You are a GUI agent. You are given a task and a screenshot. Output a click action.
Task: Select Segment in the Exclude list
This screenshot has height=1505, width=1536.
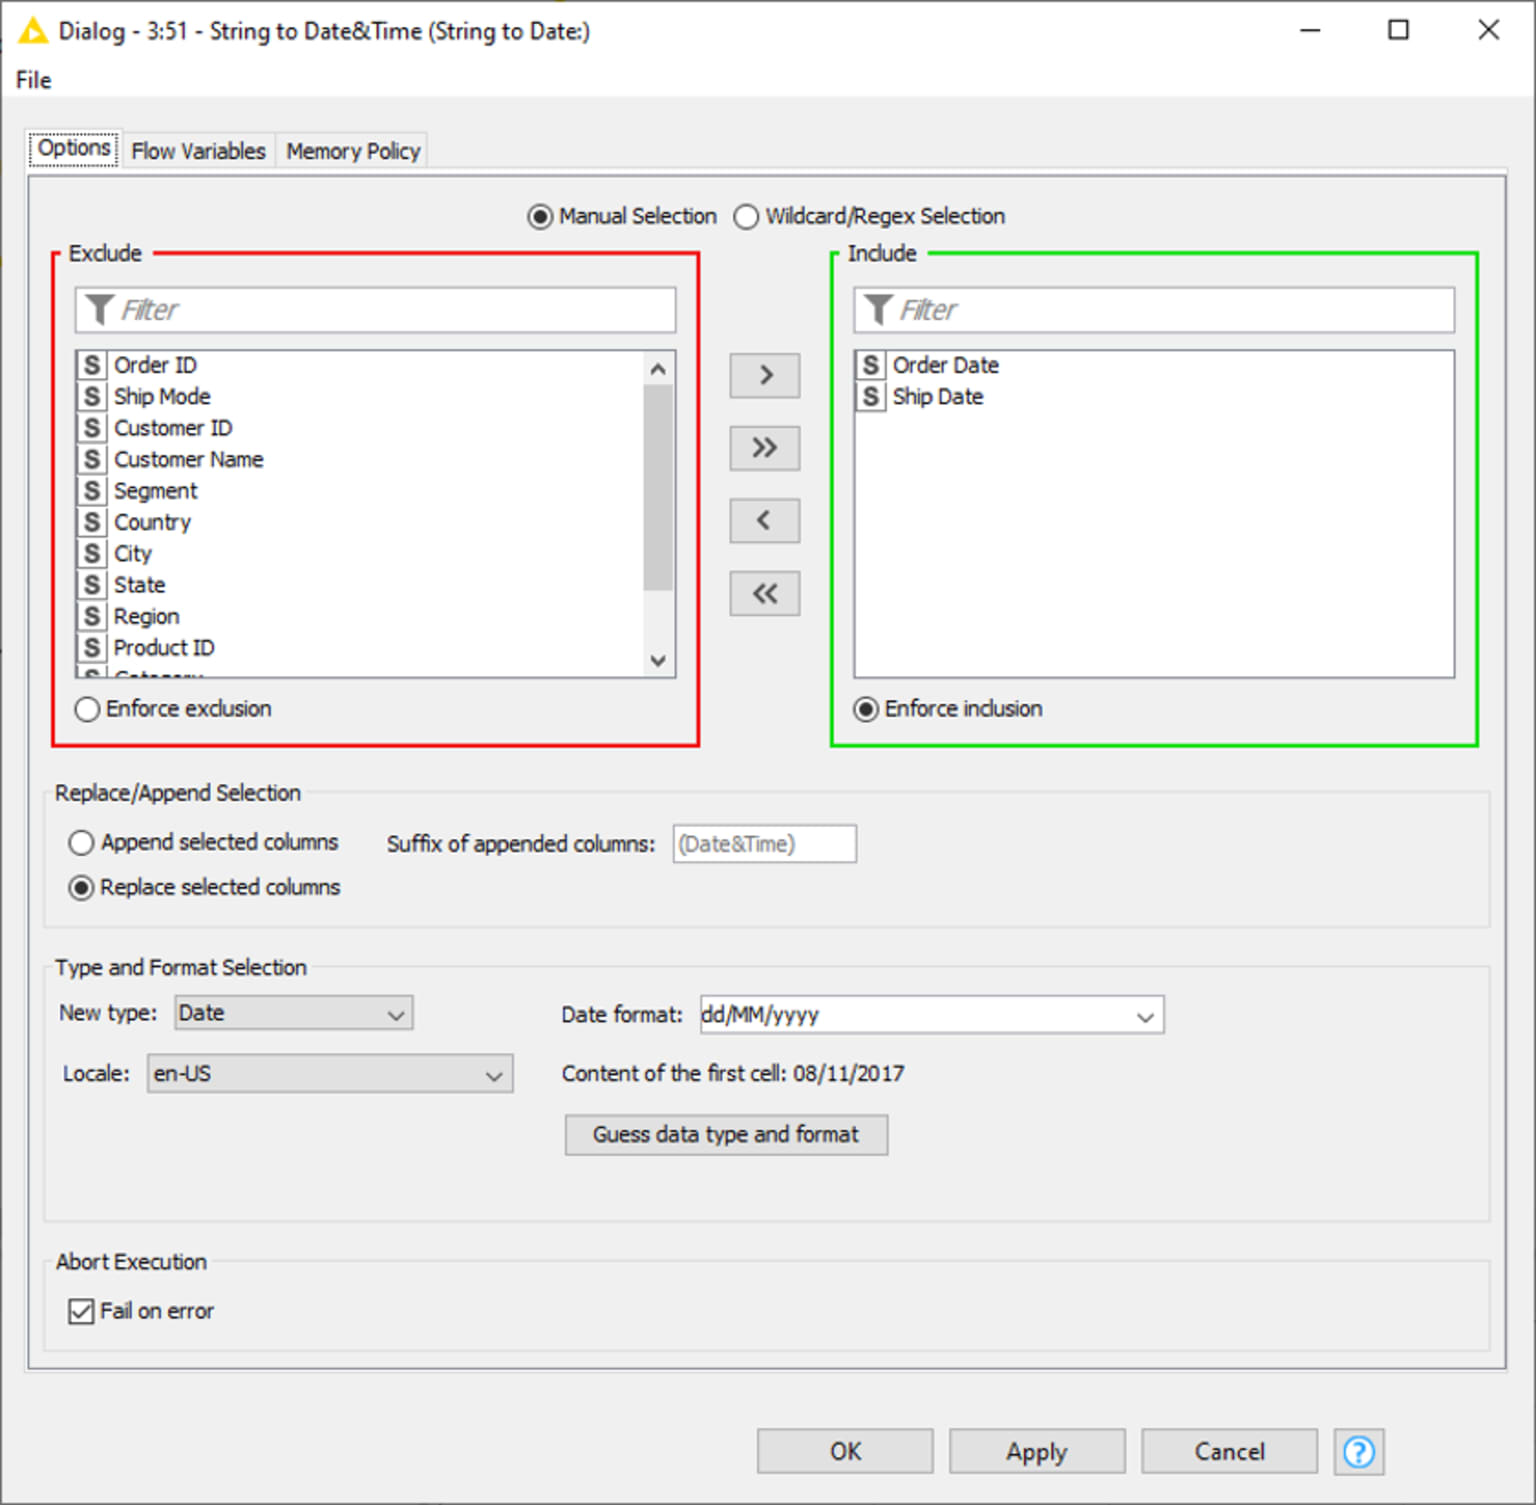tap(361, 491)
